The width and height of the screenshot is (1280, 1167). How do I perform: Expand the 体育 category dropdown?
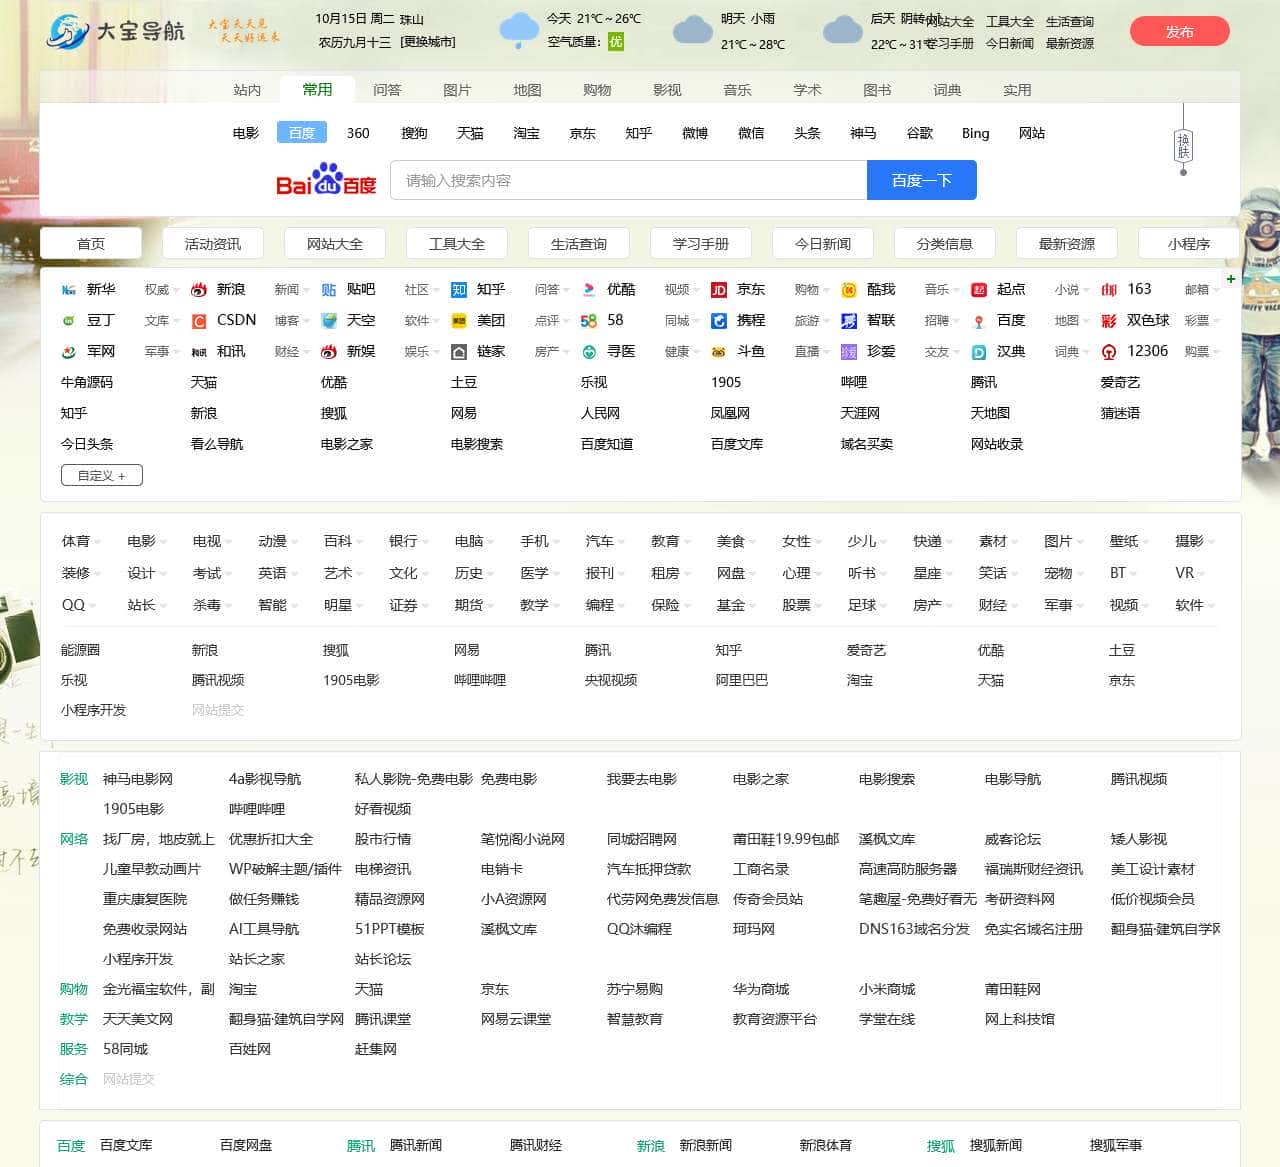[80, 541]
